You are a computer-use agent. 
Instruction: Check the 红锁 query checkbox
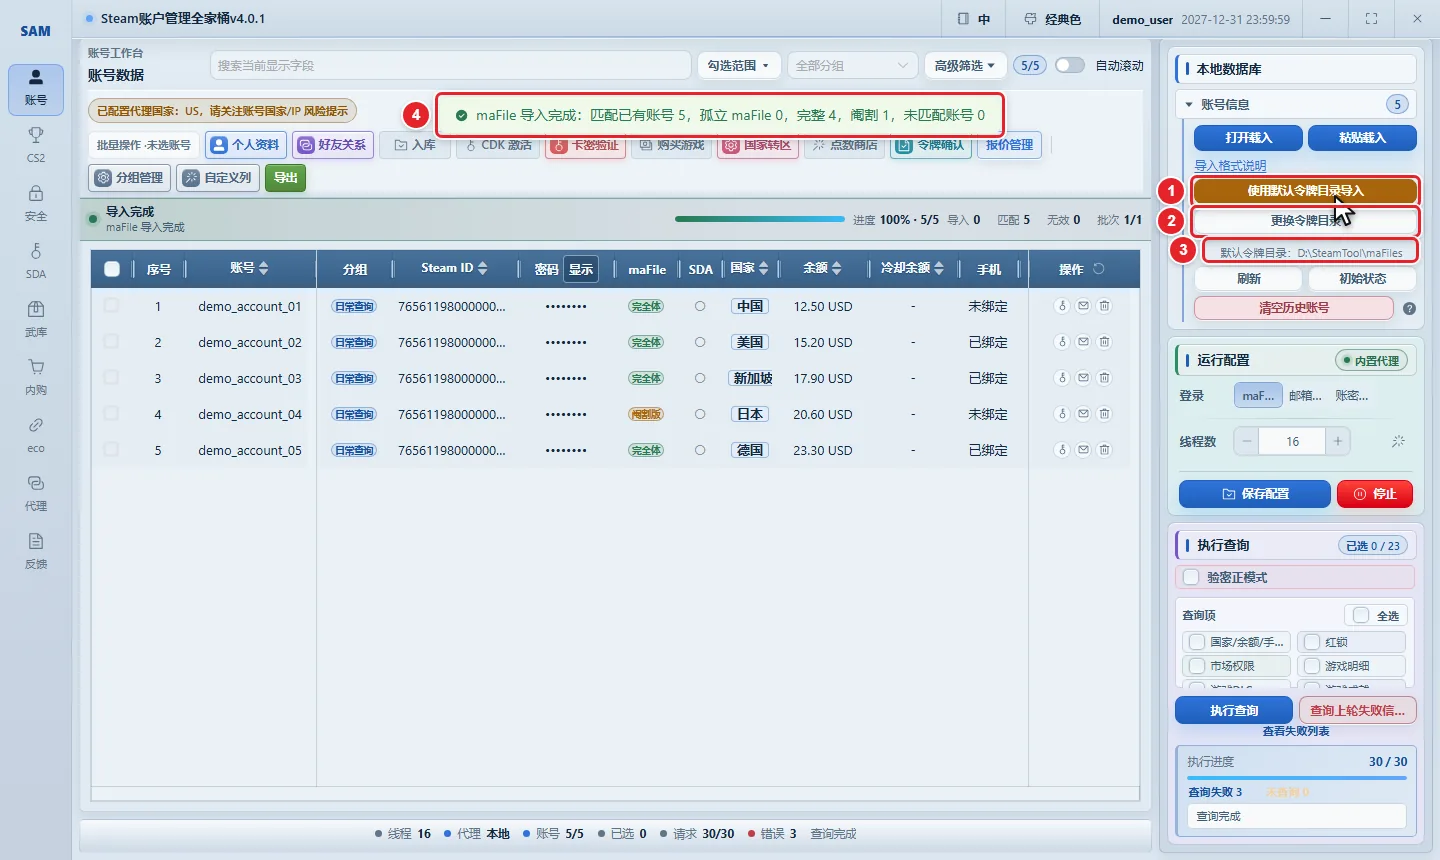click(1312, 642)
